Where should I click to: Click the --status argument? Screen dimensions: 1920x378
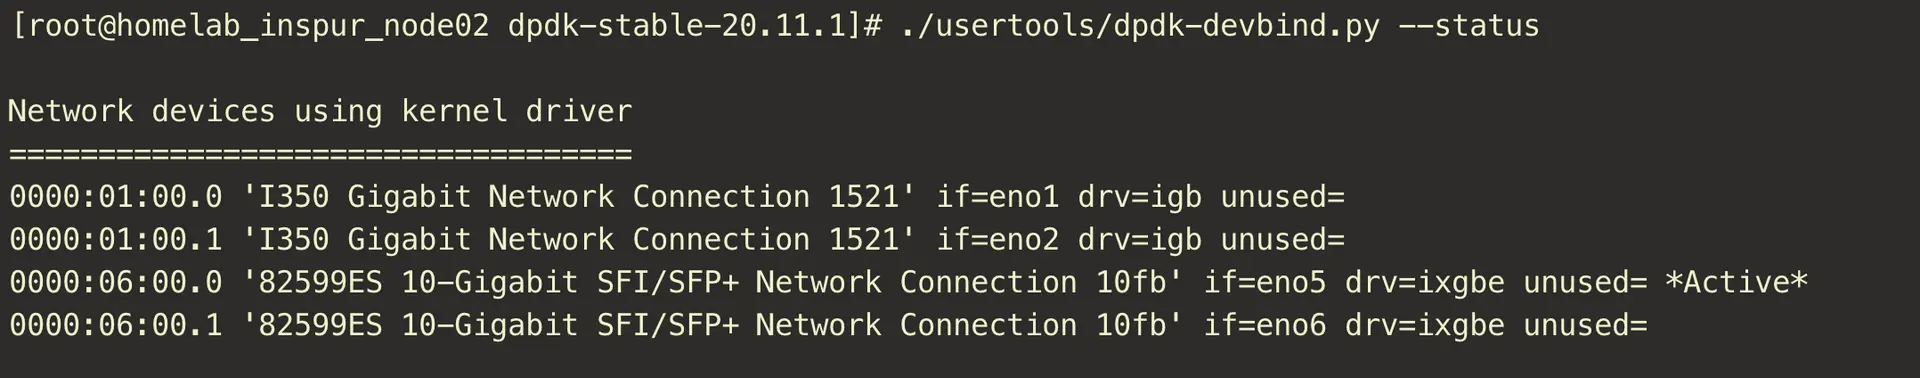1468,26
